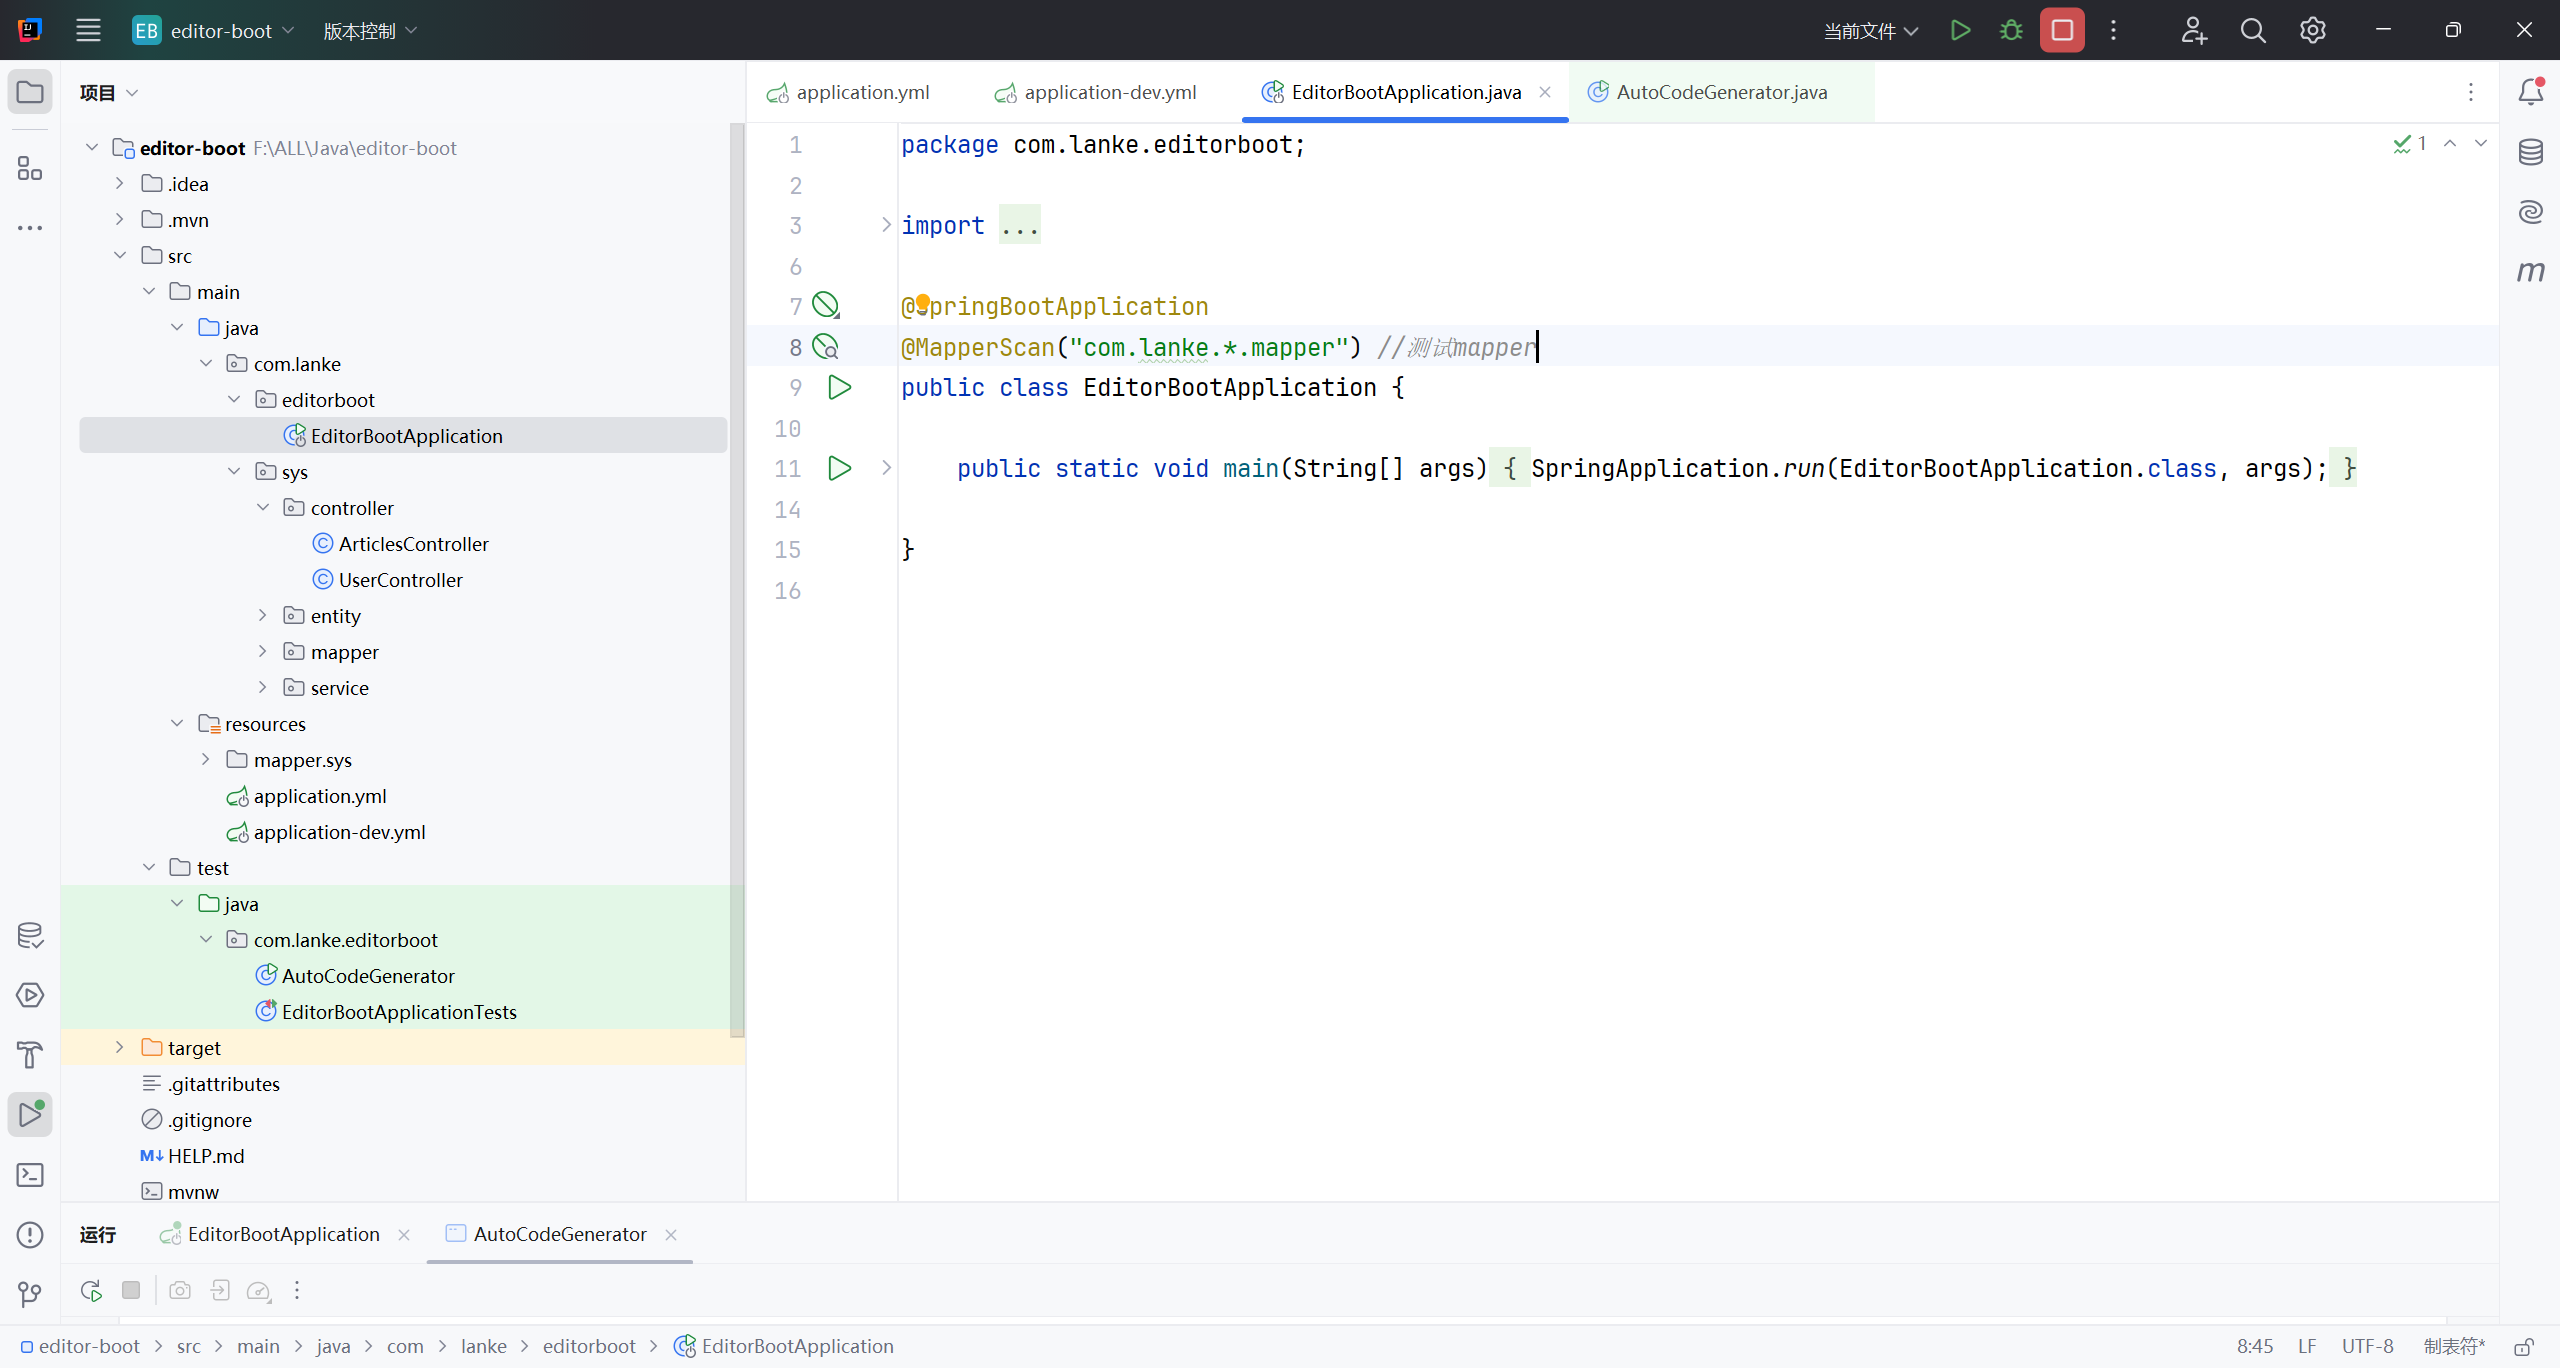Viewport: 2560px width, 1368px height.
Task: Open the Run panel's more options menu
Action: tap(297, 1290)
